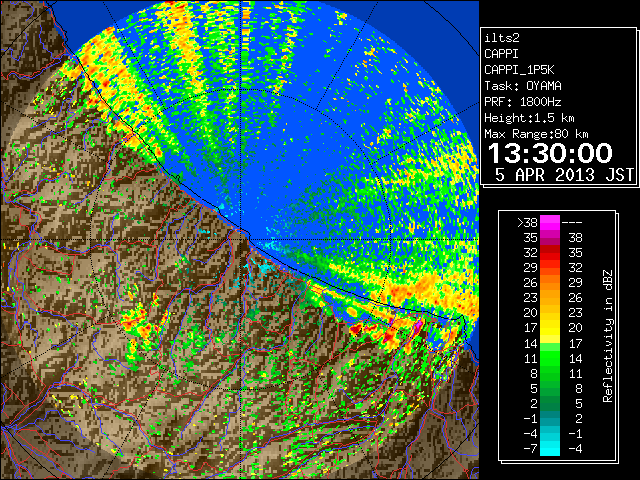Select the '5 APR 2013 JST' date

[x=564, y=175]
